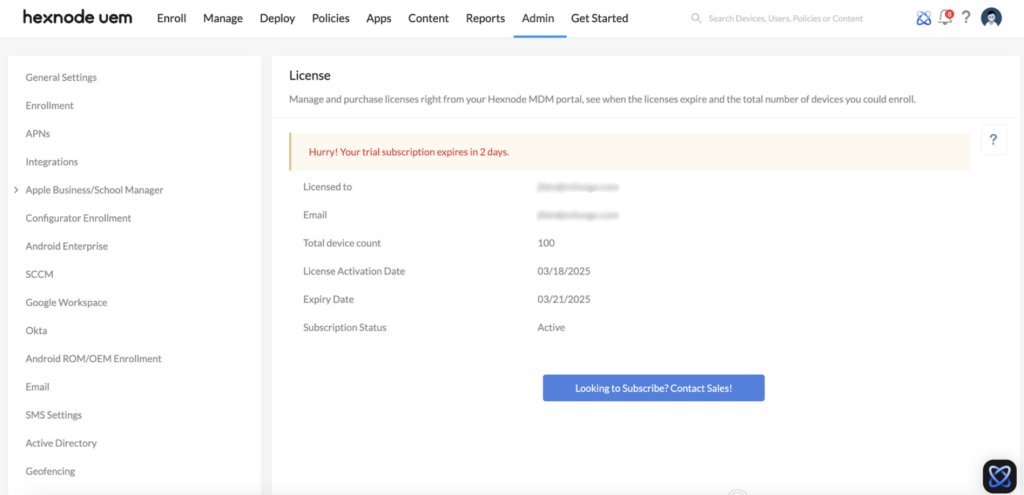Open the Get Started tab
Screen dimensions: 1024x495
coord(600,18)
